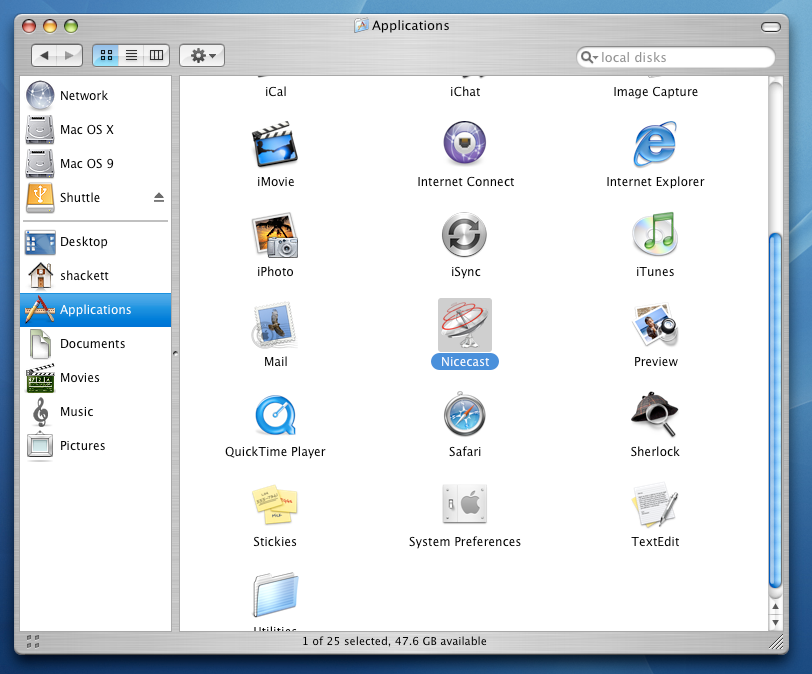The height and width of the screenshot is (674, 812).
Task: Open System Preferences icon
Action: [465, 504]
